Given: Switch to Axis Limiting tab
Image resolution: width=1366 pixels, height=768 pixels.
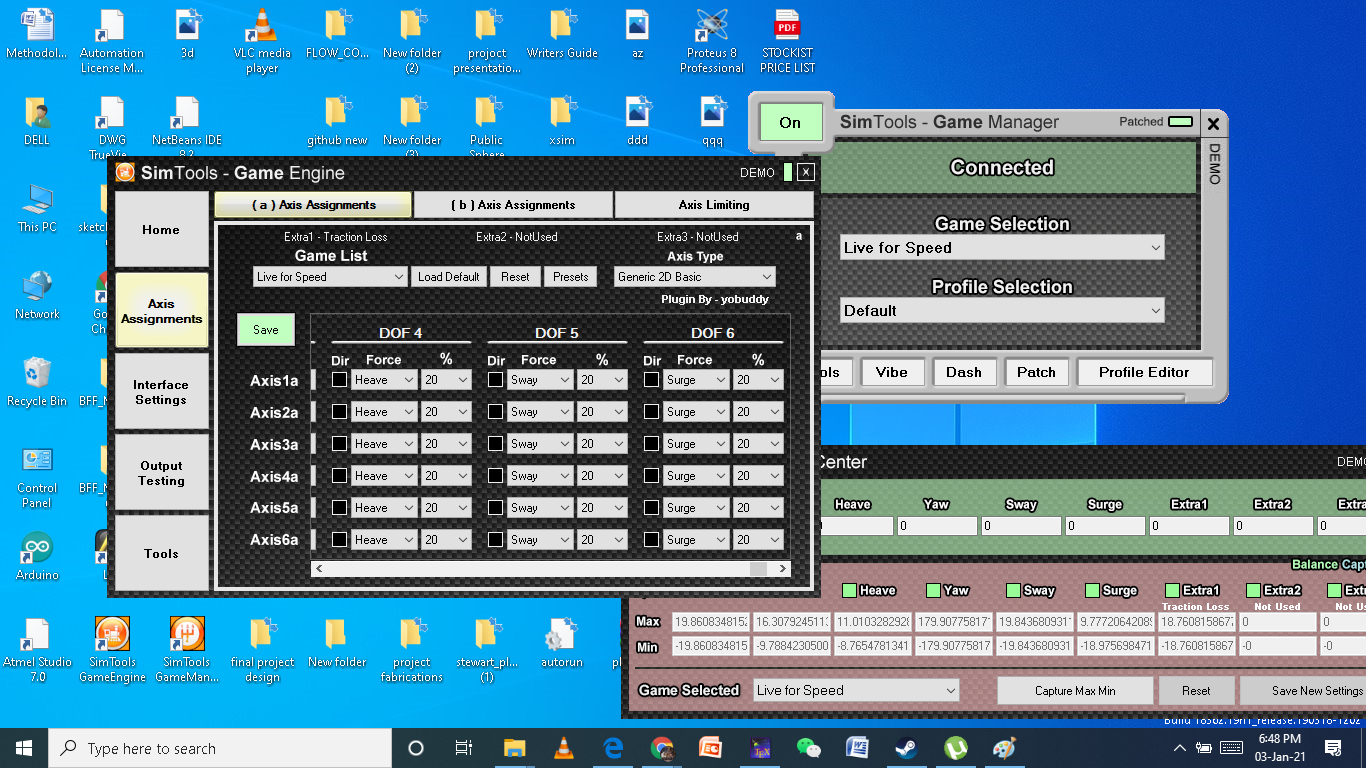Looking at the screenshot, I should [714, 205].
